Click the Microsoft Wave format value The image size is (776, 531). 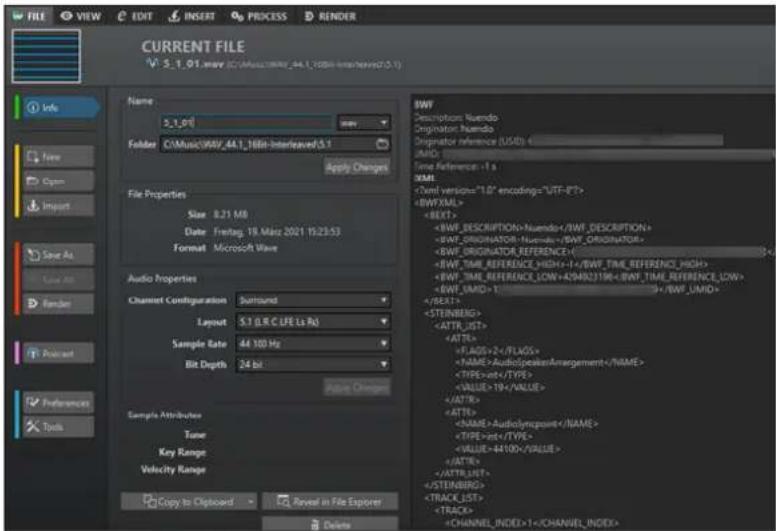(x=245, y=247)
